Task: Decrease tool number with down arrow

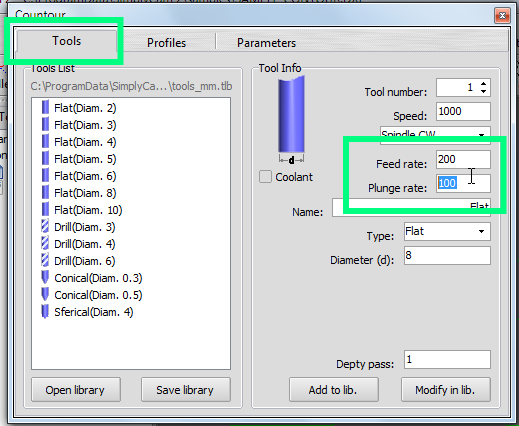Action: 483,91
